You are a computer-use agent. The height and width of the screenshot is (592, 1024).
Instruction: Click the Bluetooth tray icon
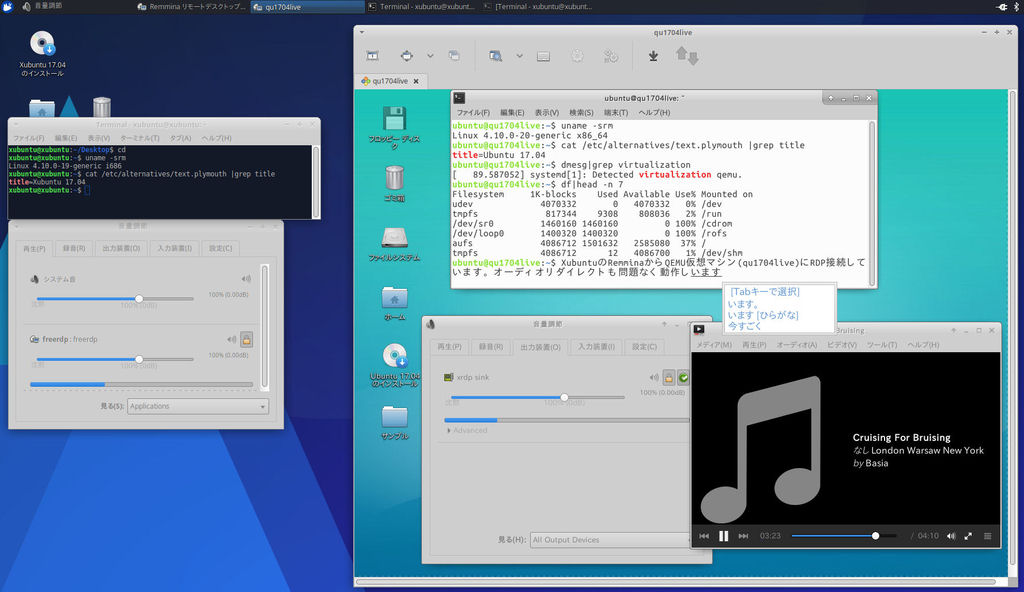point(1019,7)
